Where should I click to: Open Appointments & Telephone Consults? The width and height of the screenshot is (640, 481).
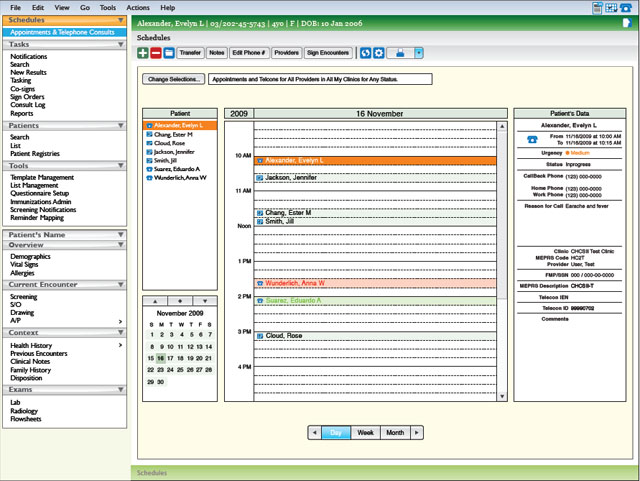64,32
